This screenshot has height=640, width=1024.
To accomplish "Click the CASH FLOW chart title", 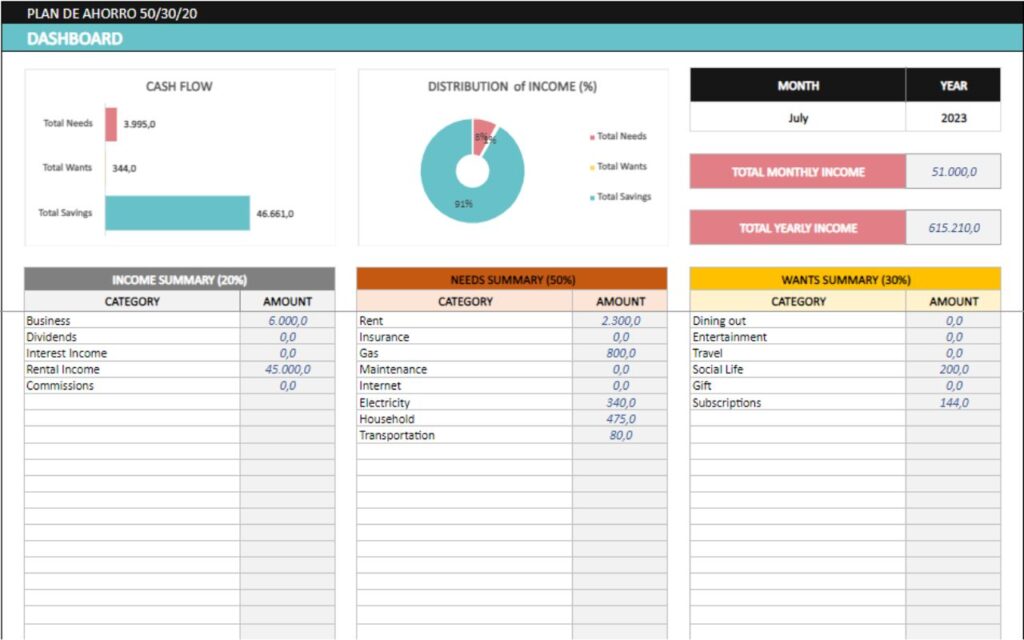I will pyautogui.click(x=179, y=86).
